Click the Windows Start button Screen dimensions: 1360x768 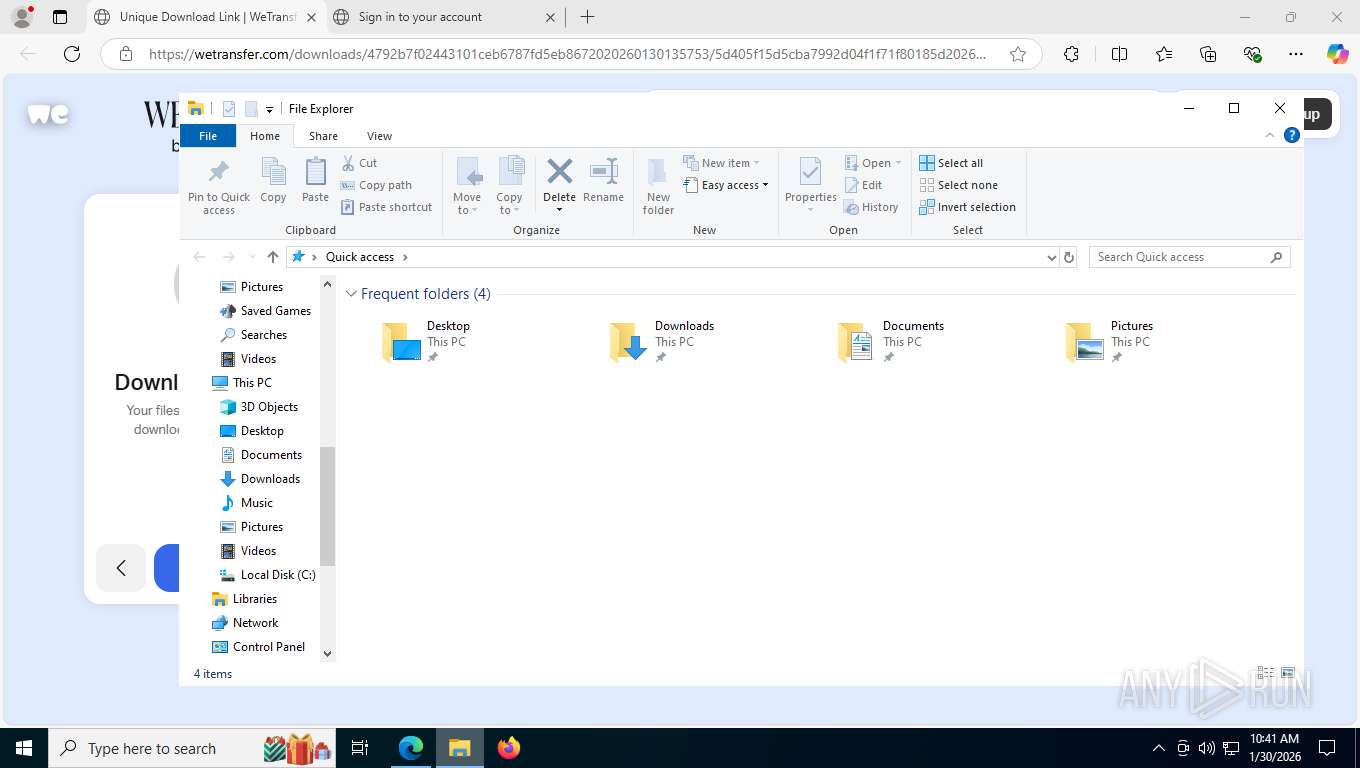(24, 748)
